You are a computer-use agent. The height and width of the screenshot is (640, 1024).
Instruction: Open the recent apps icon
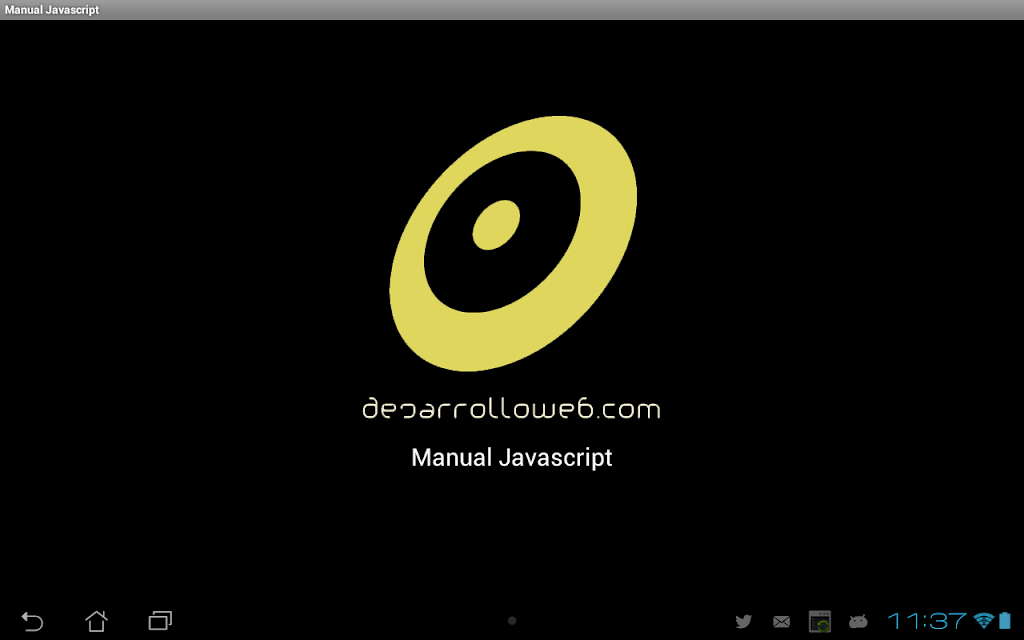(x=160, y=620)
